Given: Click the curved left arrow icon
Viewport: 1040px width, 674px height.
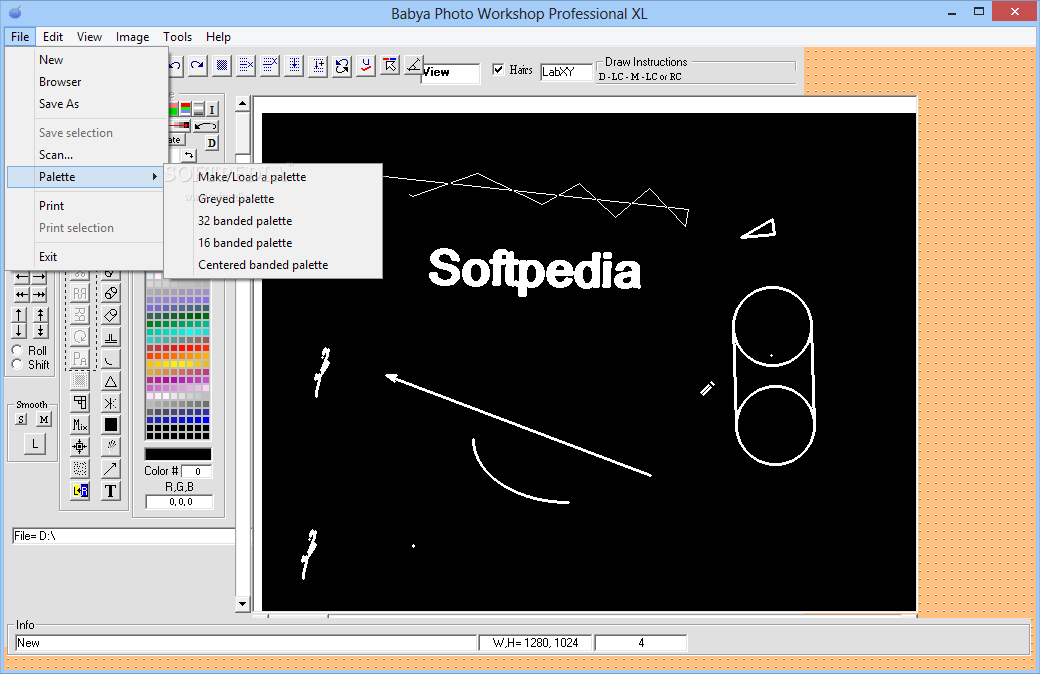Looking at the screenshot, I should pos(206,125).
